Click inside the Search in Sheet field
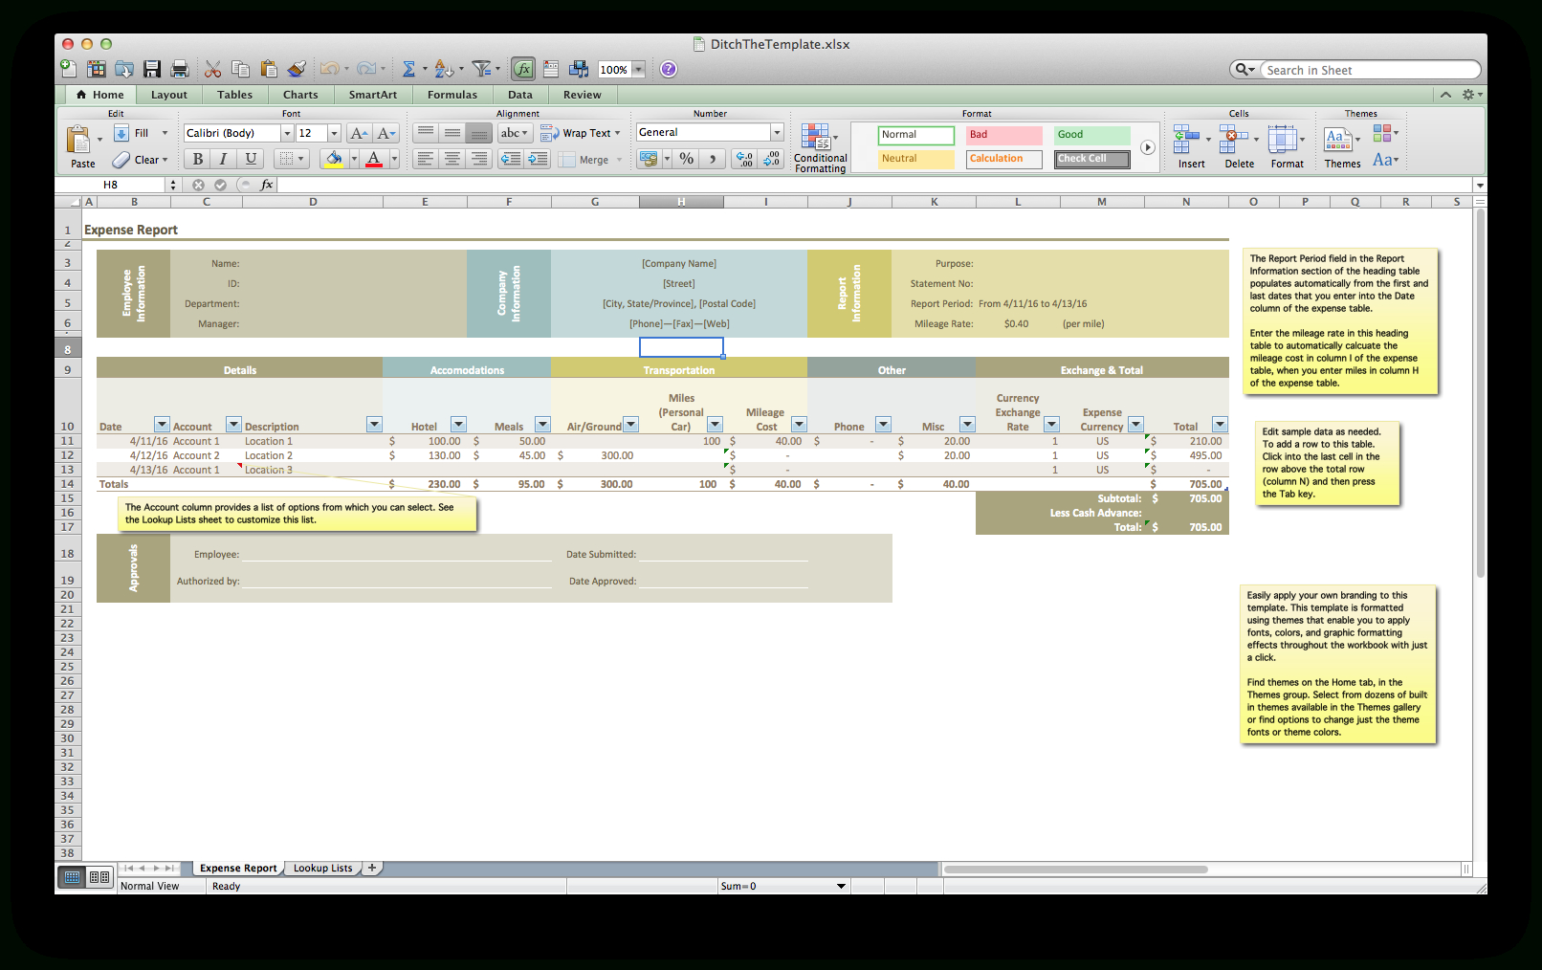The height and width of the screenshot is (970, 1542). pyautogui.click(x=1370, y=69)
